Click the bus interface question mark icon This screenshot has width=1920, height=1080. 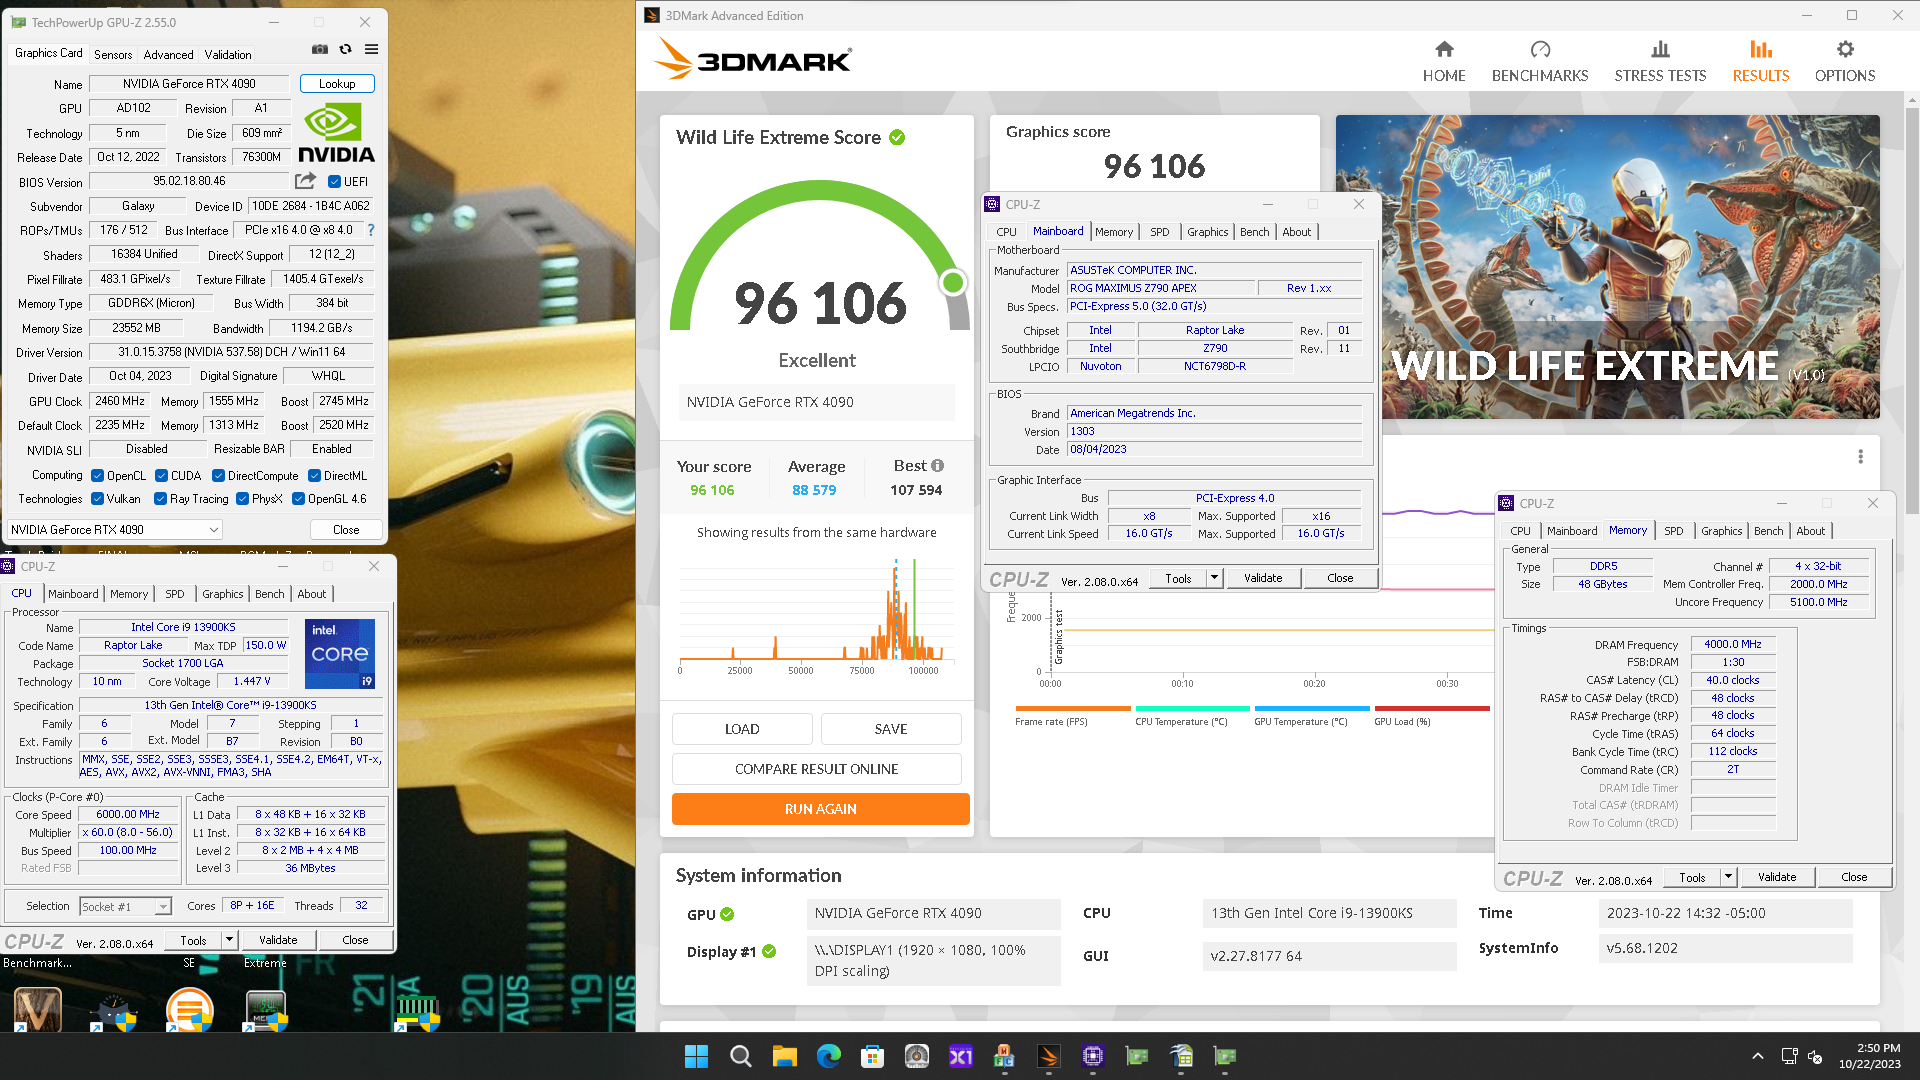(371, 230)
